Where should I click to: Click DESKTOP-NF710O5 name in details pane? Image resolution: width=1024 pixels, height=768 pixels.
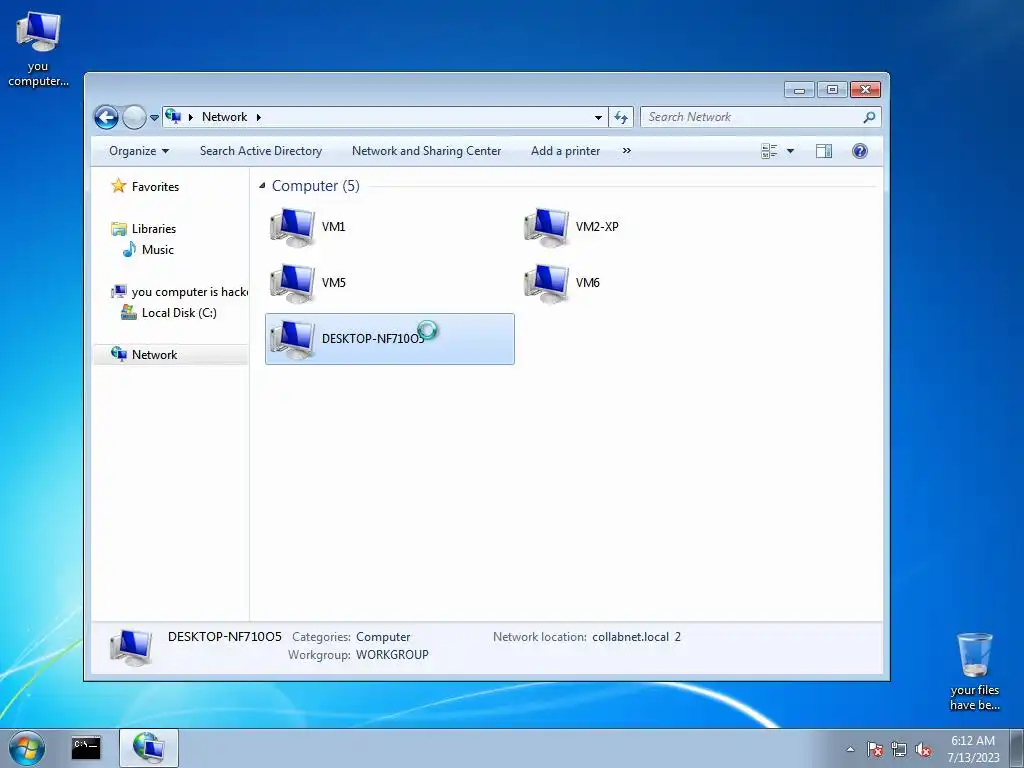225,637
